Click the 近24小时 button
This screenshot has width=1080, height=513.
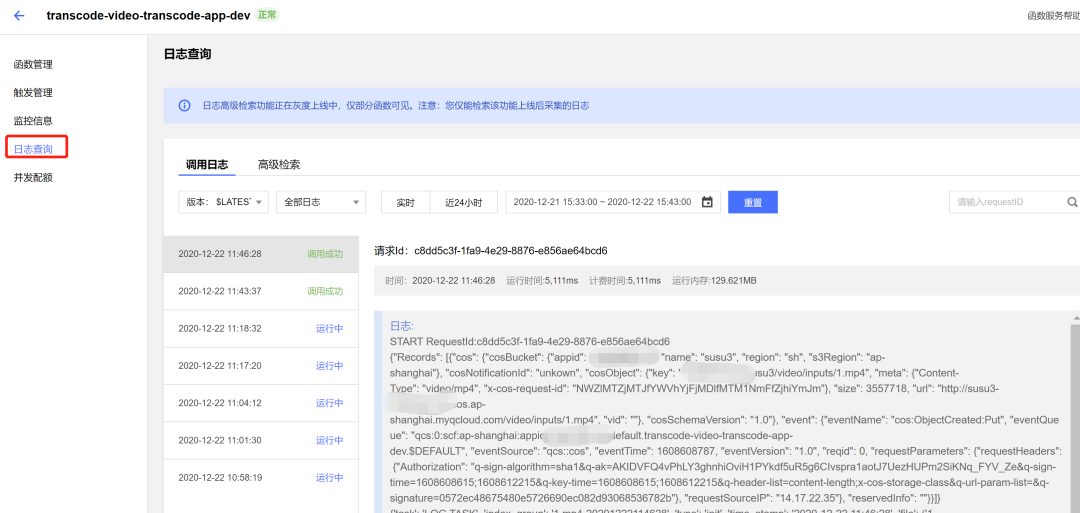click(464, 202)
